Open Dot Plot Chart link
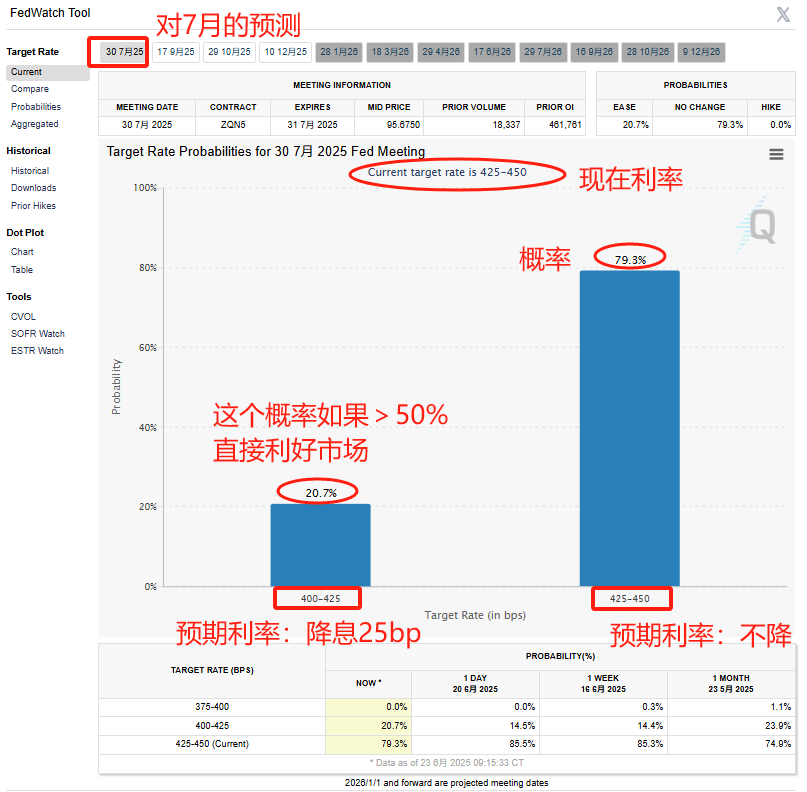This screenshot has width=807, height=792. point(22,252)
